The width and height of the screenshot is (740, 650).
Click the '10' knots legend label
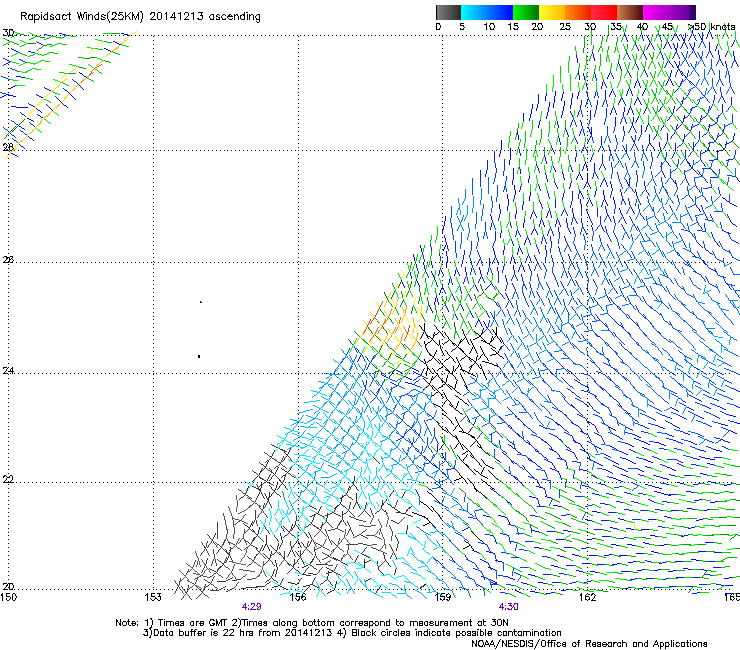point(489,27)
